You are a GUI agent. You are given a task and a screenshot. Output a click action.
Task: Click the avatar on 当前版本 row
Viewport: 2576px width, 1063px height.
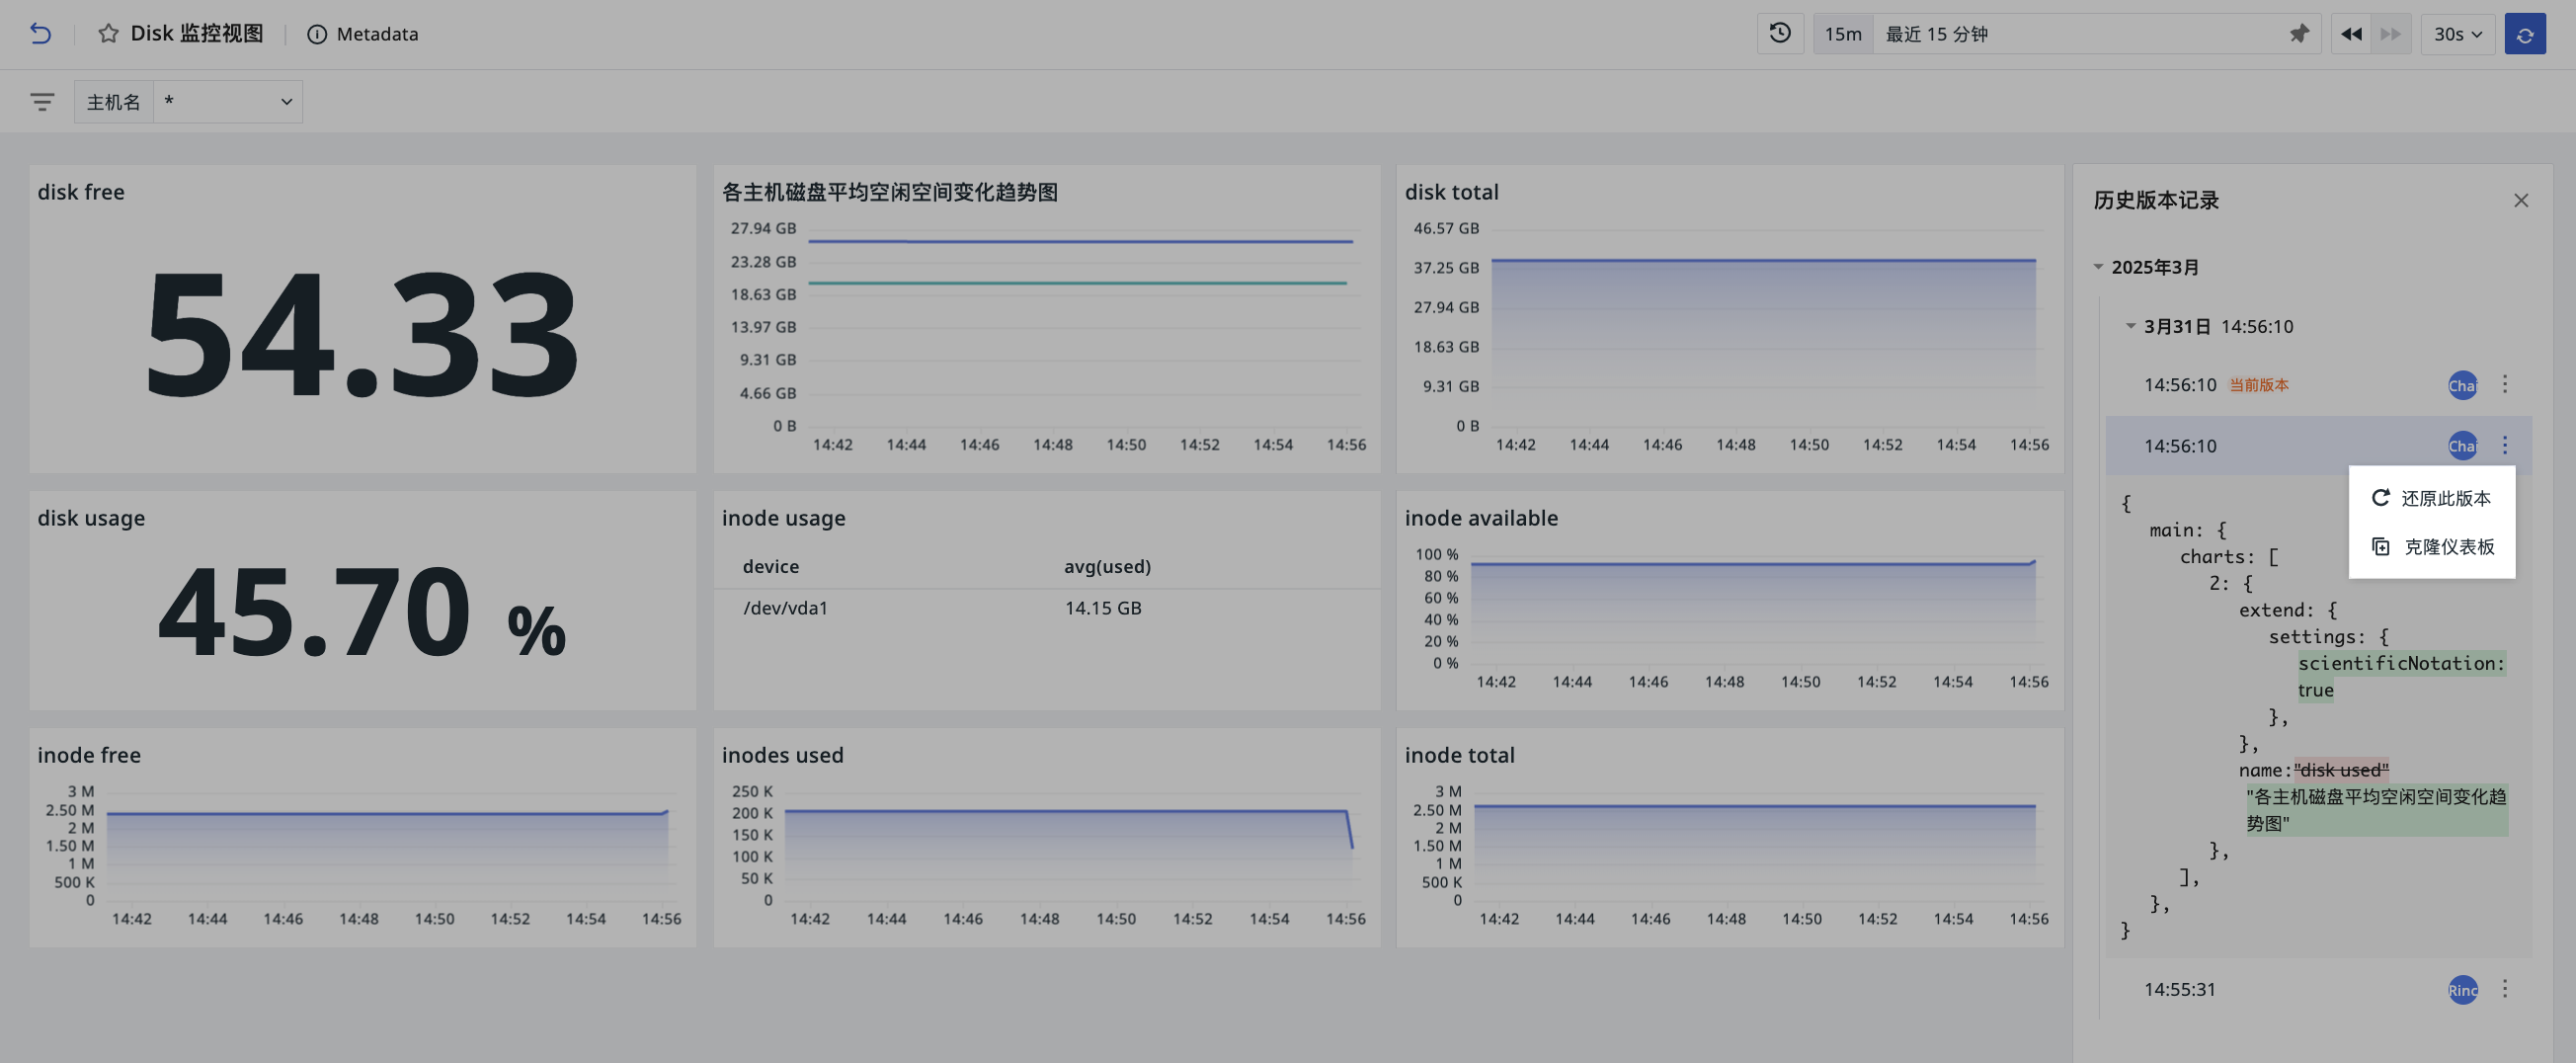tap(2462, 385)
